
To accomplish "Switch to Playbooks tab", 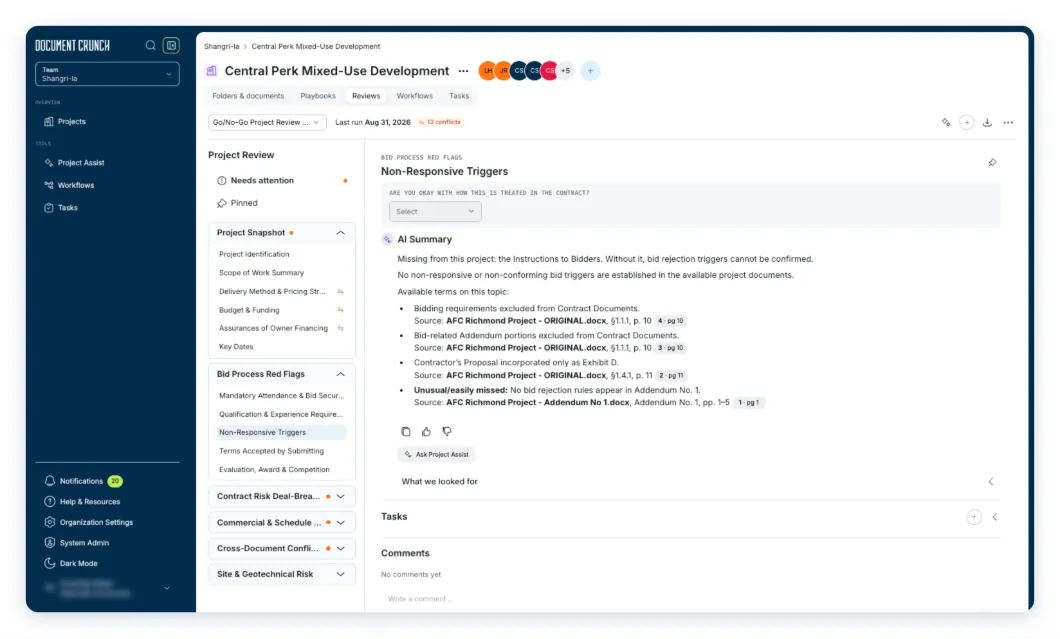I will (x=318, y=96).
